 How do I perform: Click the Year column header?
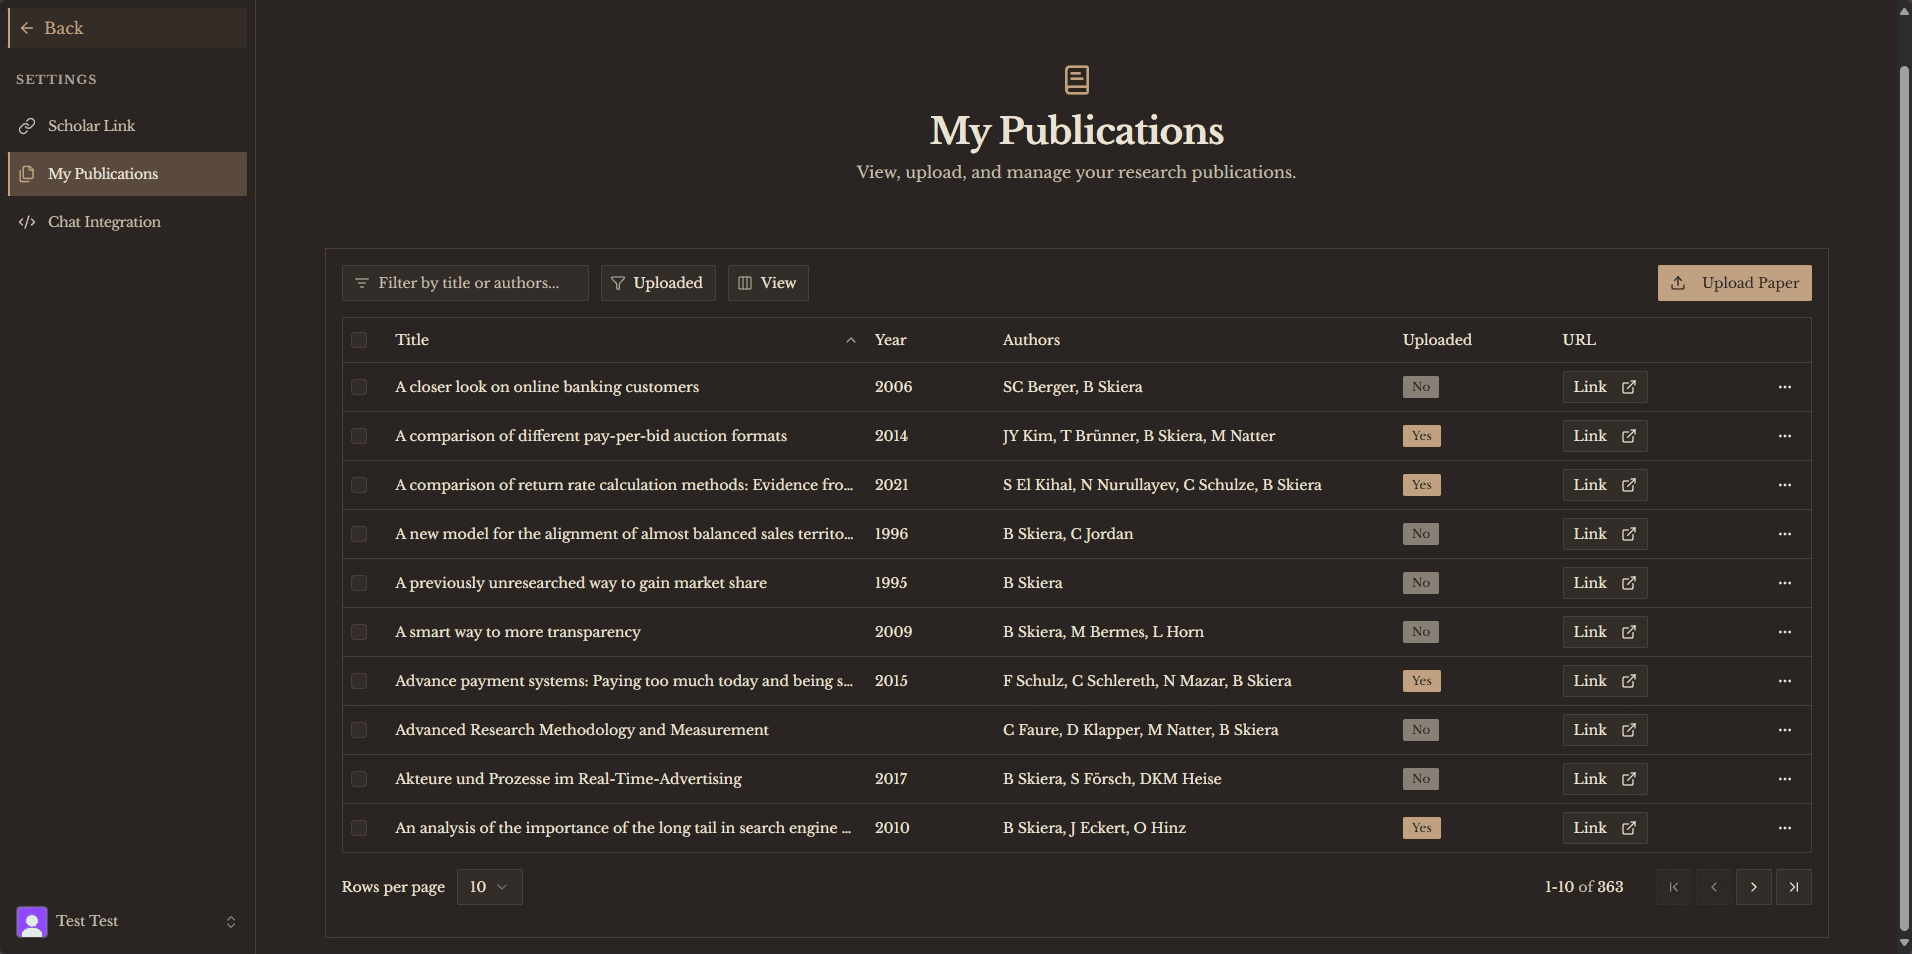click(890, 340)
